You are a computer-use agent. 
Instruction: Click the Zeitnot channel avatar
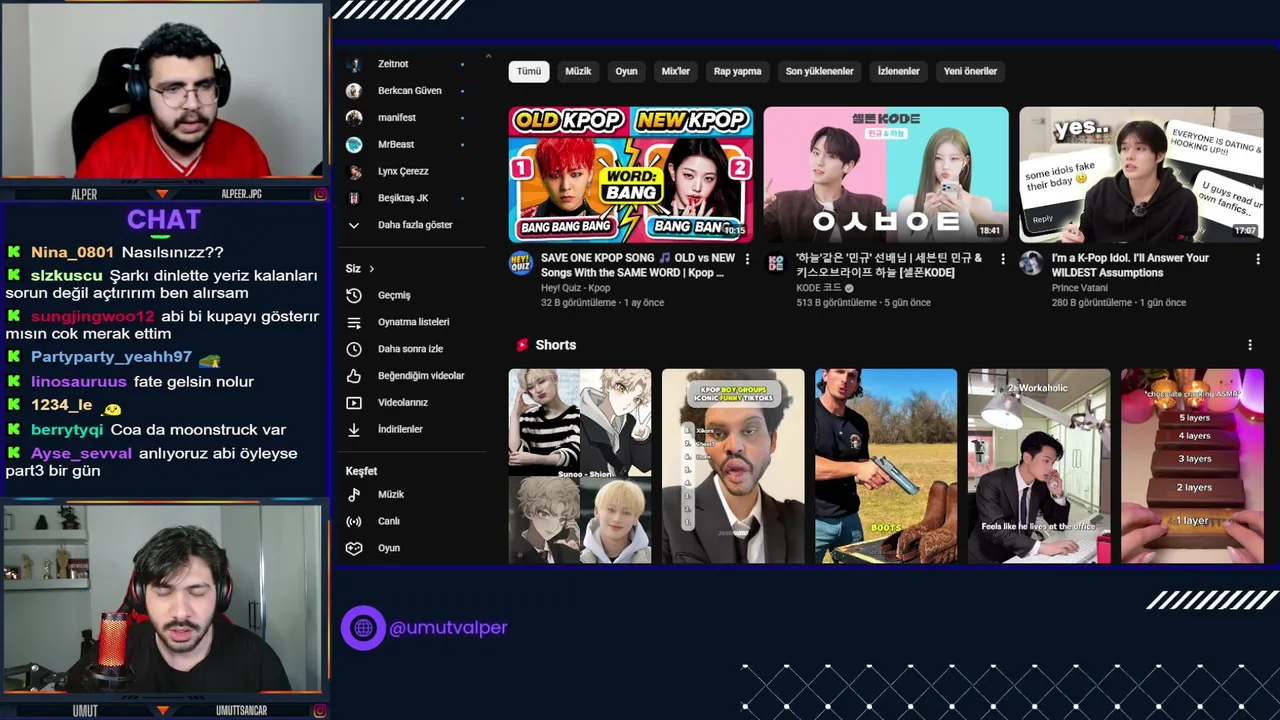pyautogui.click(x=354, y=64)
